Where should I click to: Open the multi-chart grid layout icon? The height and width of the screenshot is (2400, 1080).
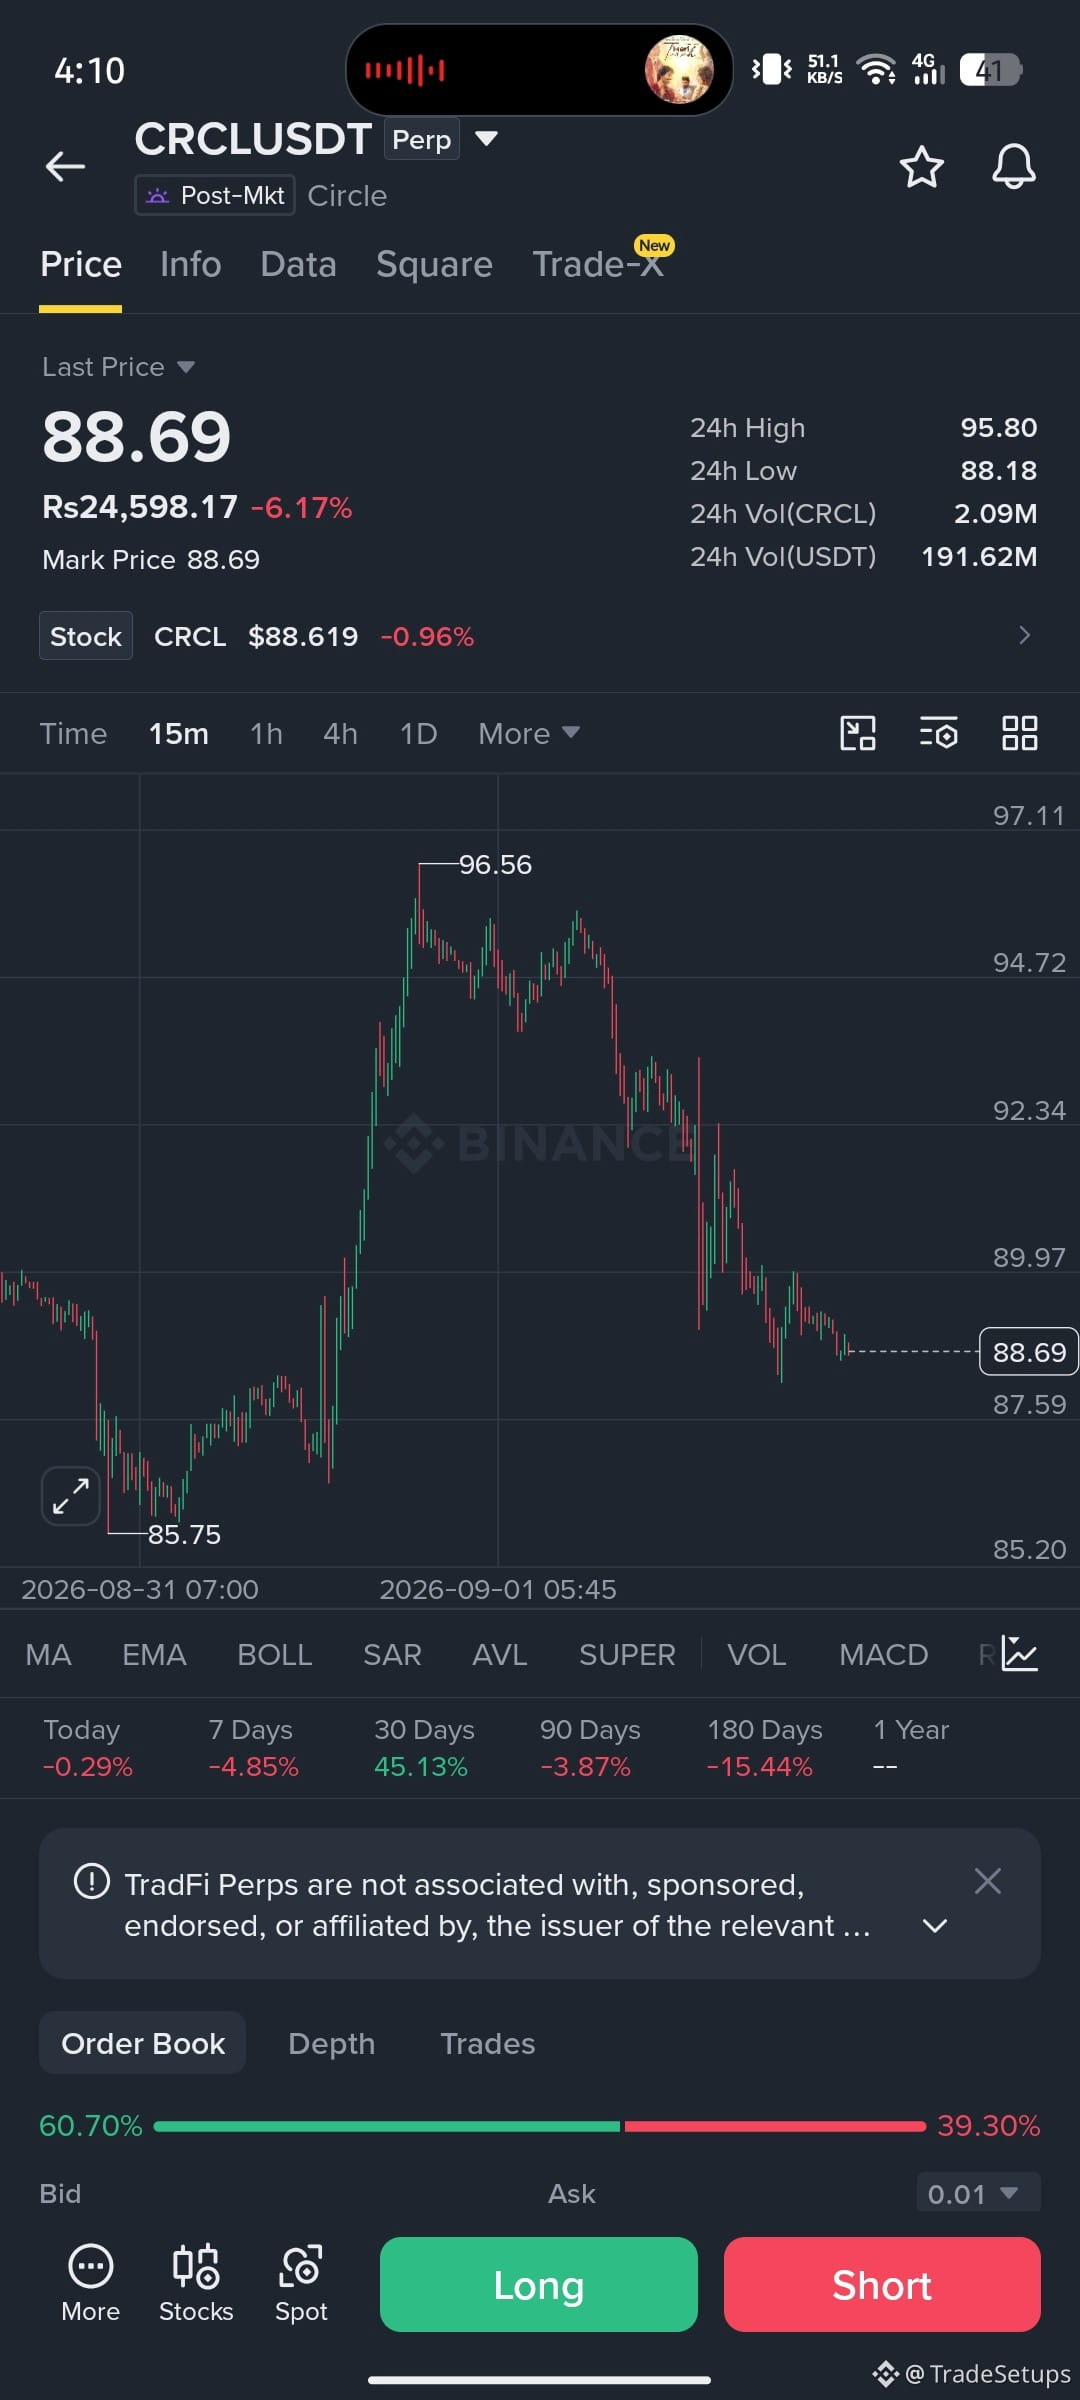(1019, 733)
